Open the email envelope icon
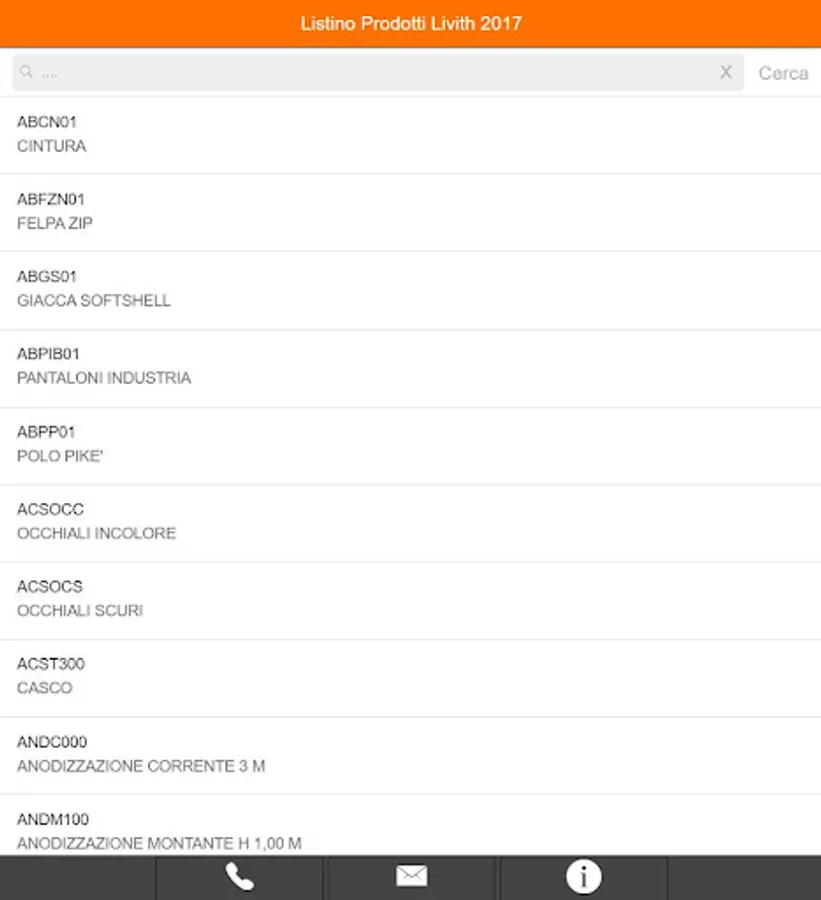This screenshot has width=821, height=900. click(412, 876)
